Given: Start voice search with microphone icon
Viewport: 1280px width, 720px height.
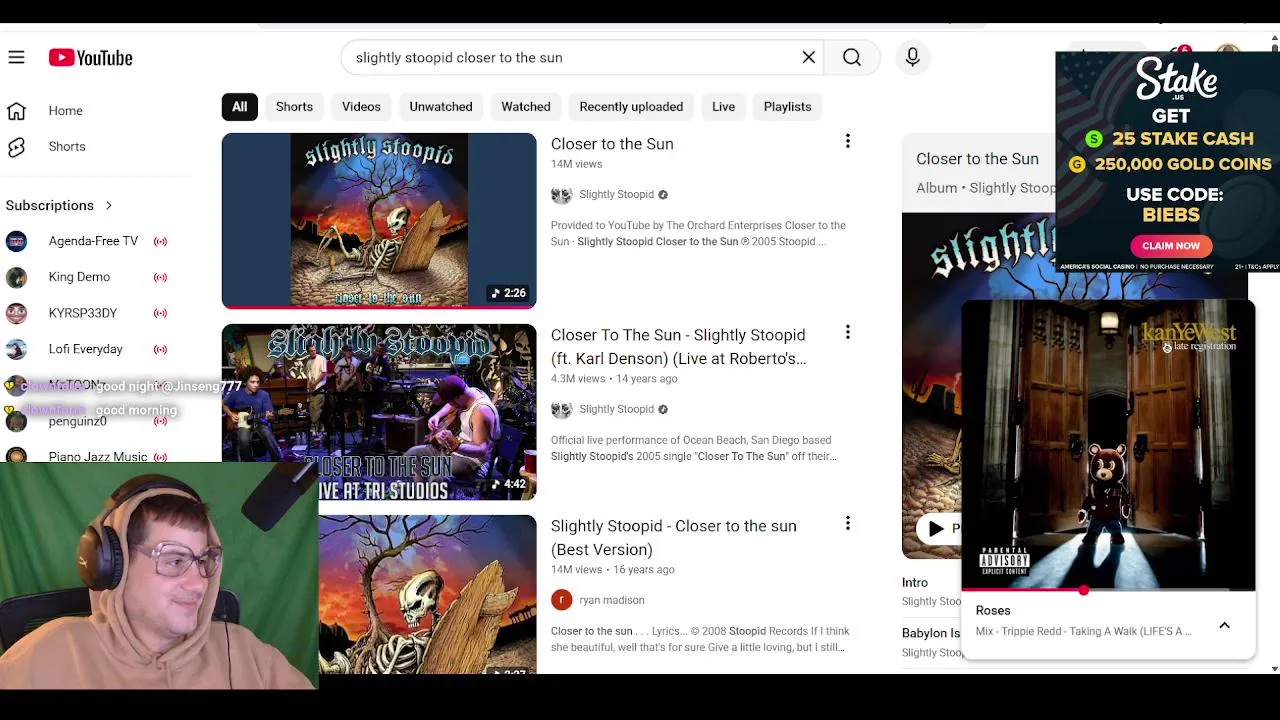Looking at the screenshot, I should 912,58.
